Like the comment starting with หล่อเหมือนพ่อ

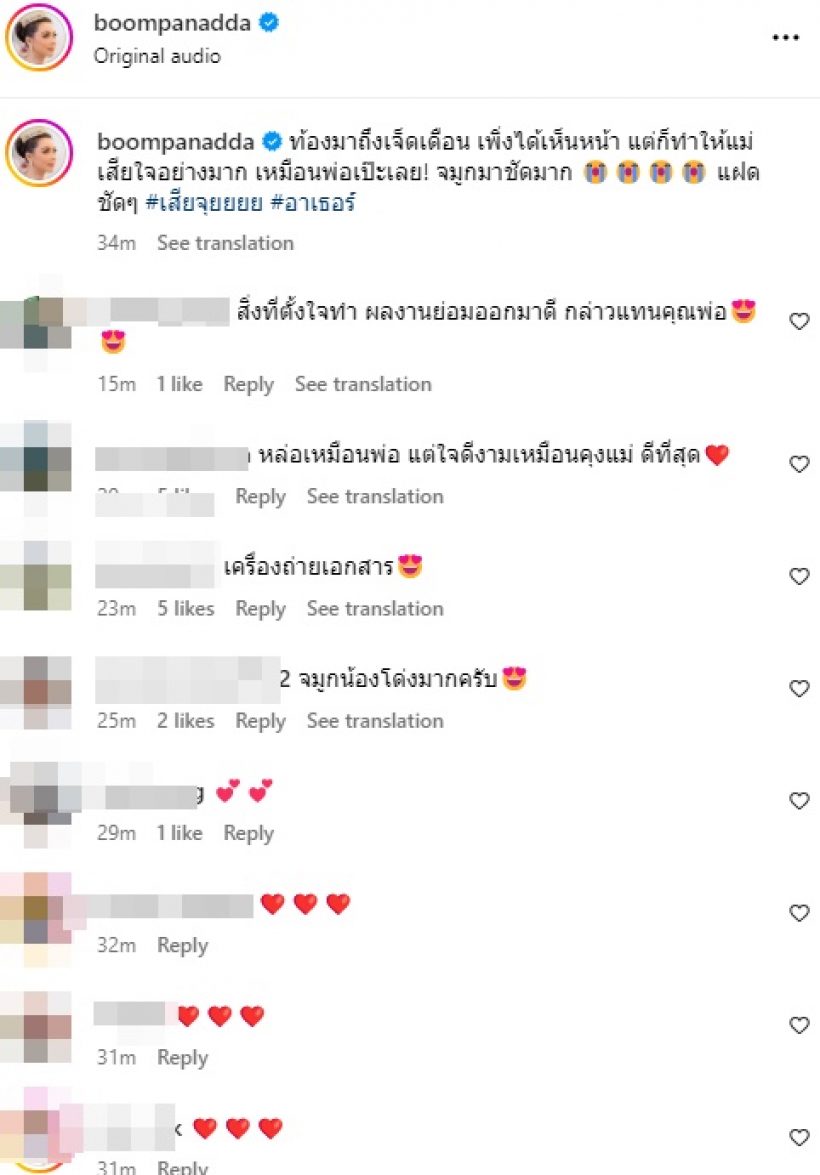click(x=799, y=464)
